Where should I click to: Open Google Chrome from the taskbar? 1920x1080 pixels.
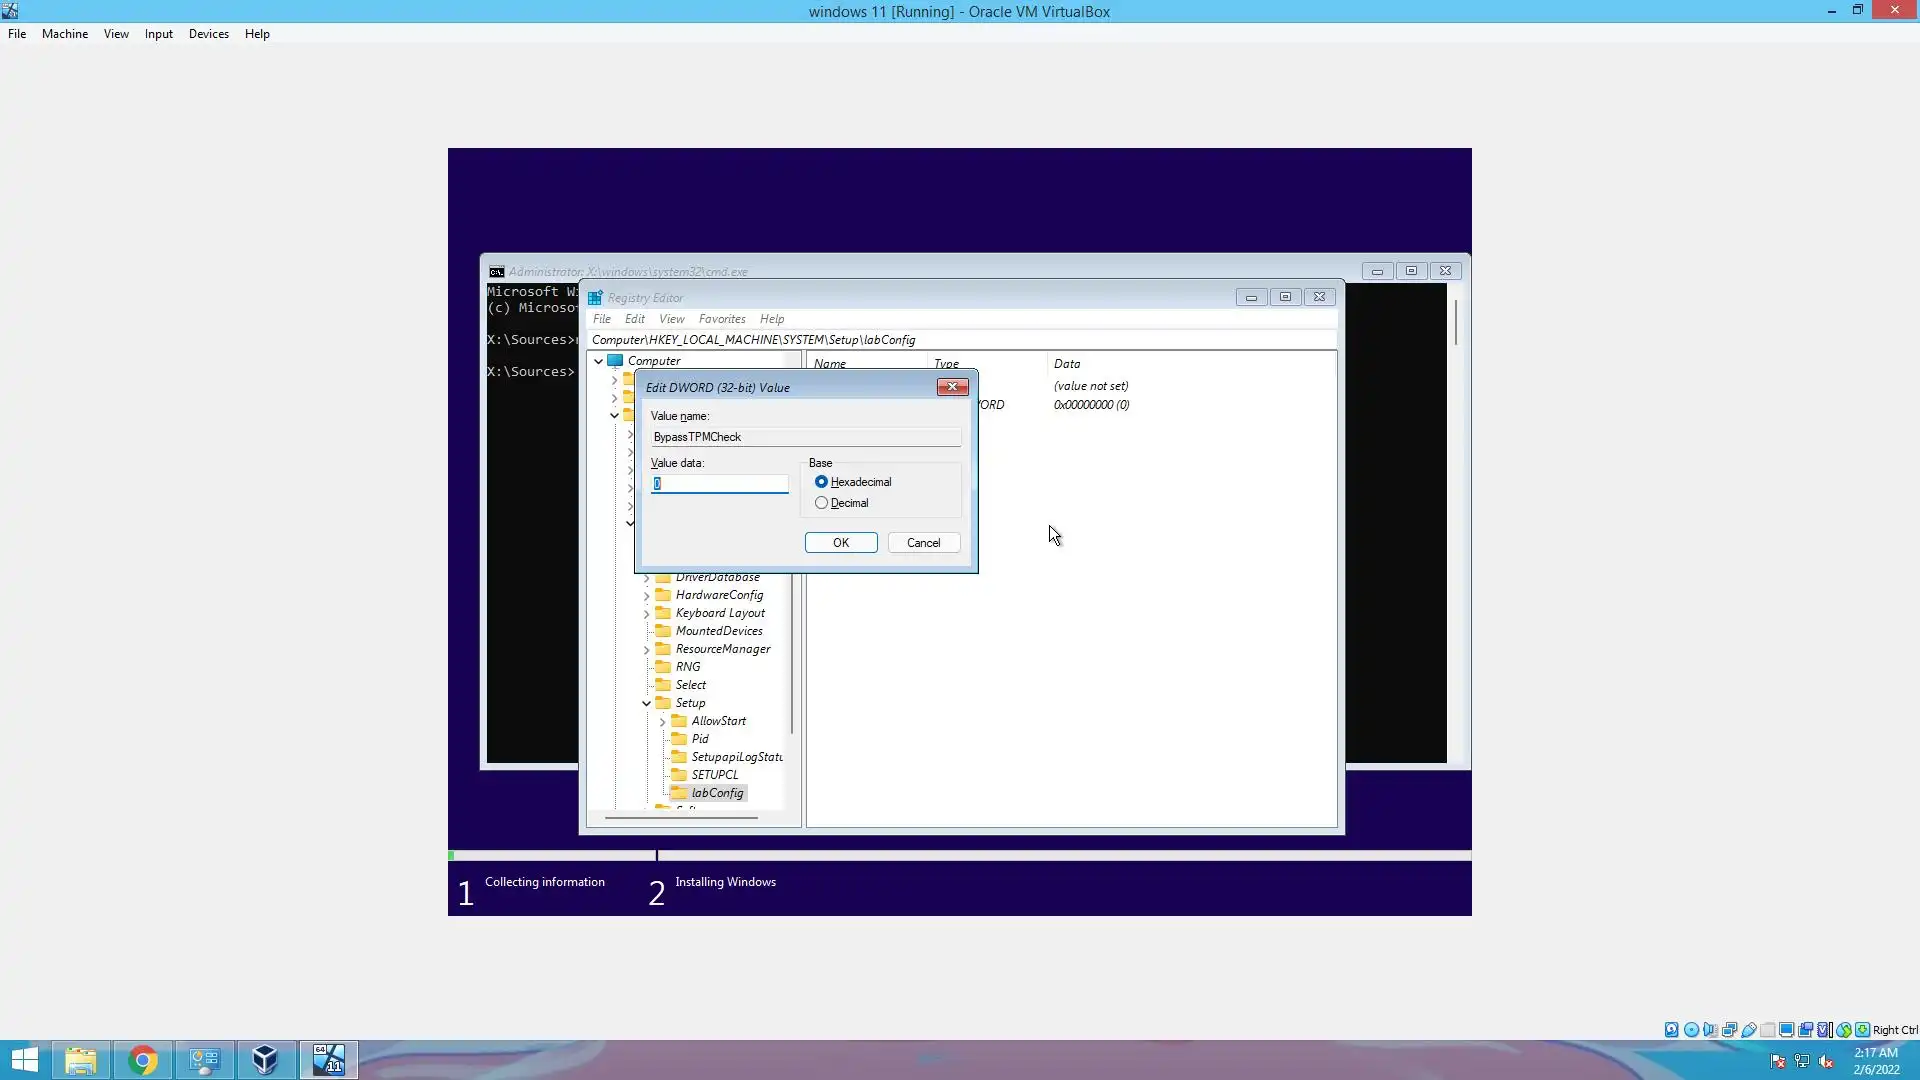pos(142,1060)
